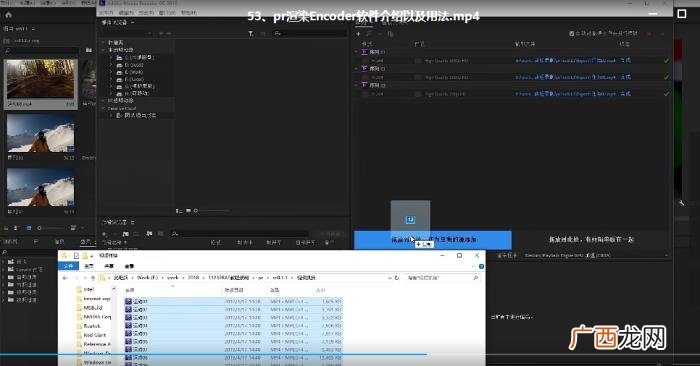Click the properties icon in Explorer title bar
The width and height of the screenshot is (700, 366).
tap(76, 255)
